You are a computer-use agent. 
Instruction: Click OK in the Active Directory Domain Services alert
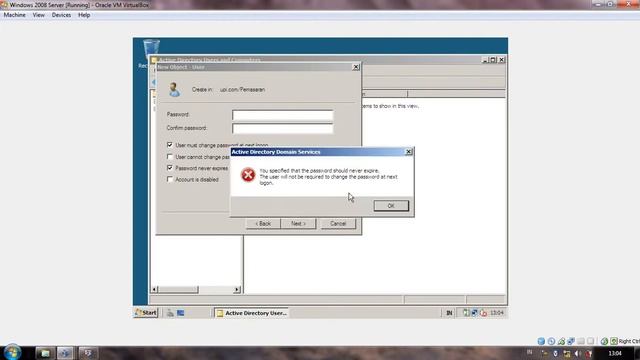[x=391, y=205]
